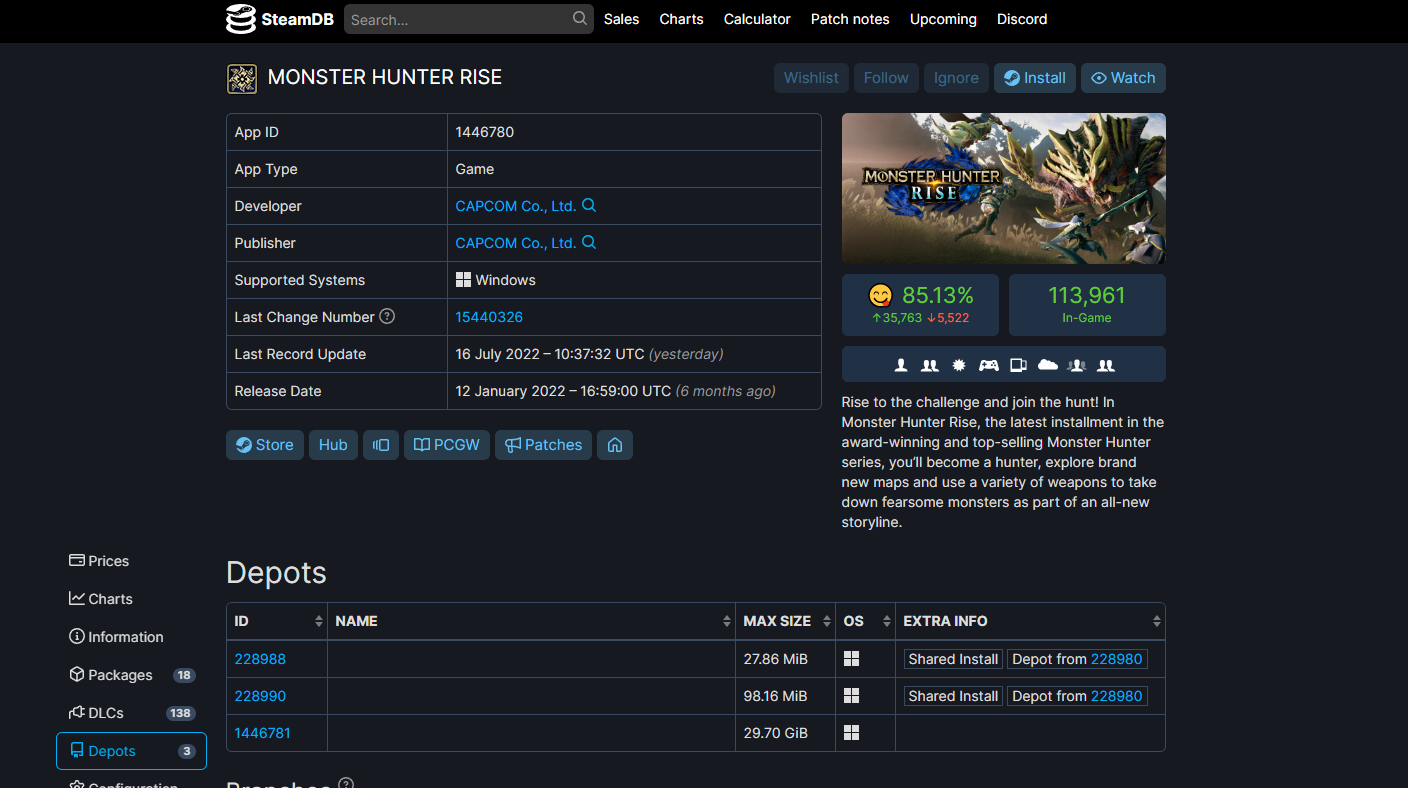
Task: Click the Install button
Action: tap(1035, 78)
